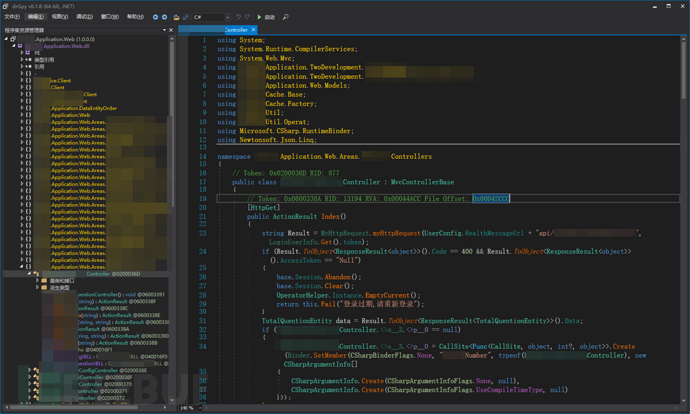Expand the PE node in assembly tree
Viewport: 690px width, 414px height.
pos(23,53)
